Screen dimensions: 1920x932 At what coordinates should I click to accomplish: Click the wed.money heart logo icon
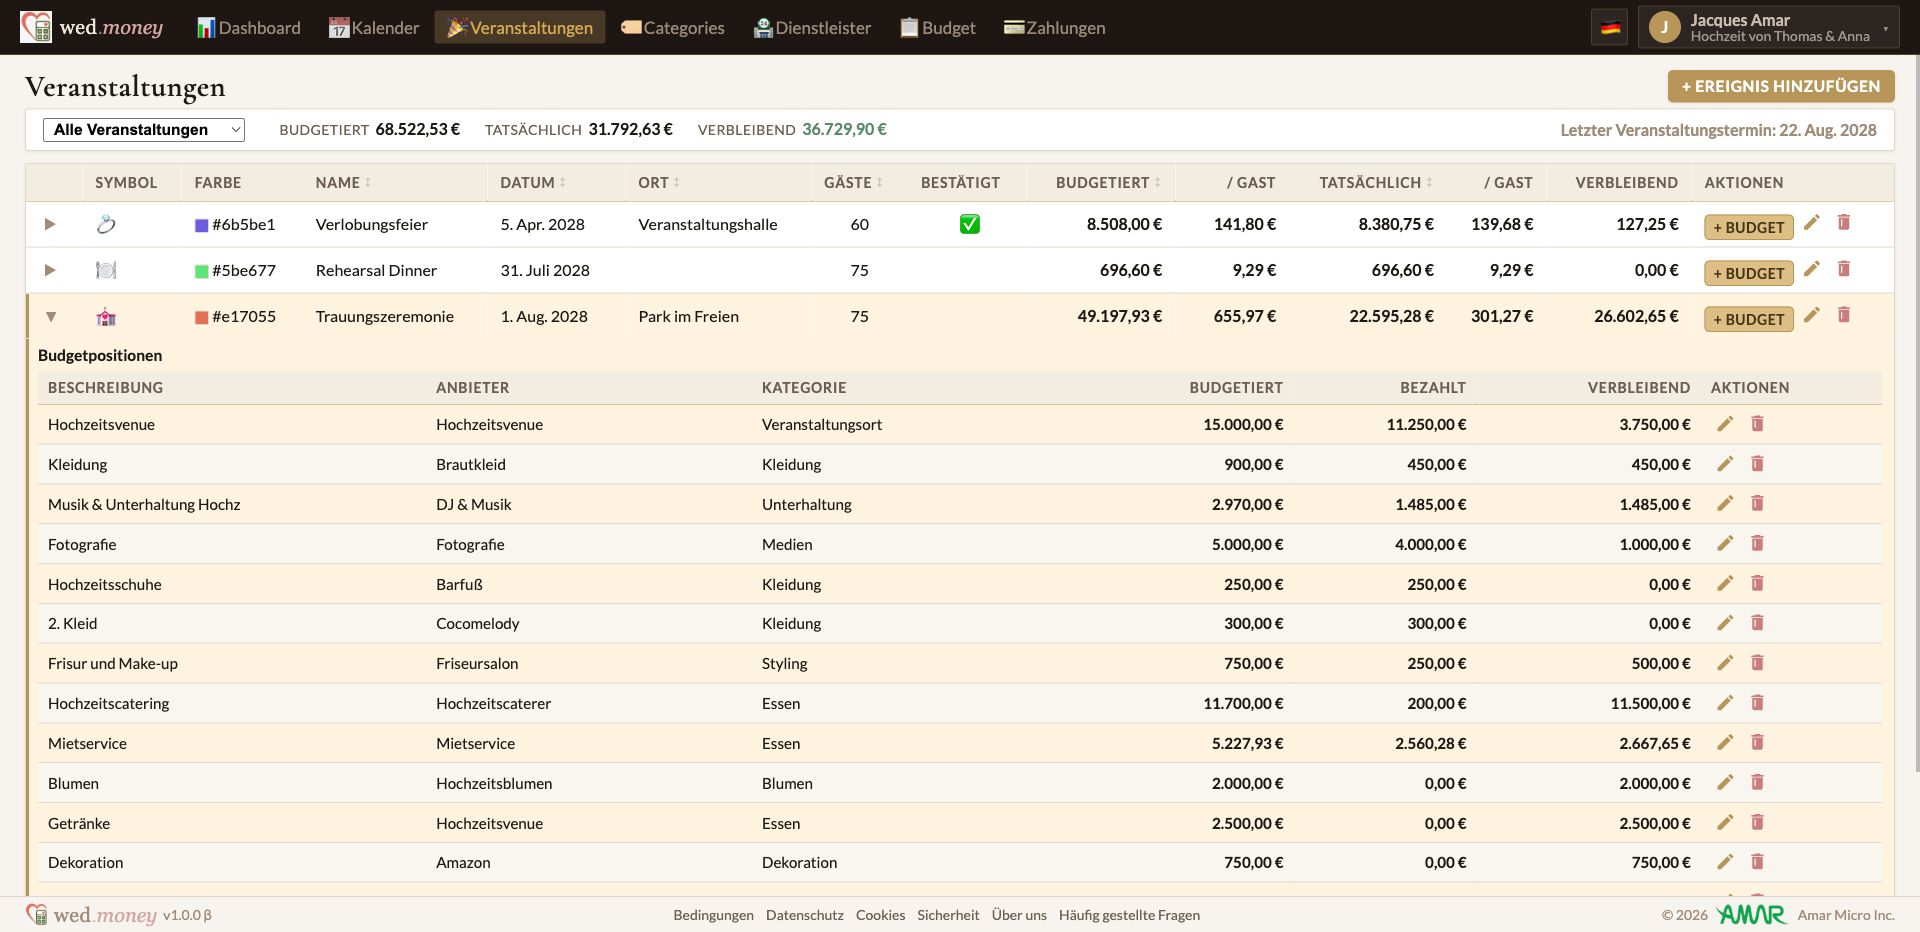(x=36, y=27)
